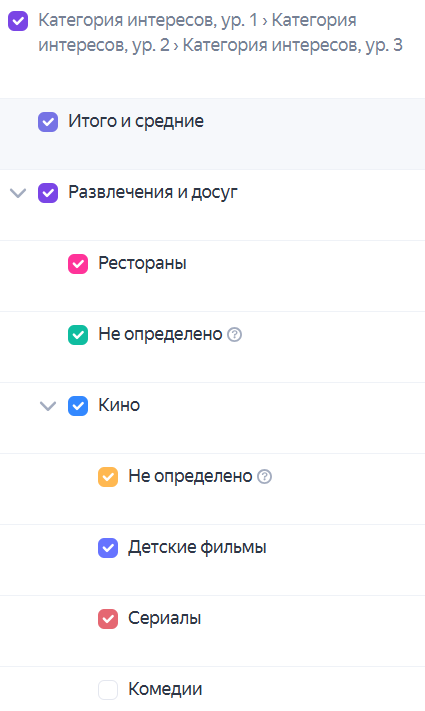Click the Категория интересов column header text
Viewport: 425px width, 711px height.
(x=220, y=33)
